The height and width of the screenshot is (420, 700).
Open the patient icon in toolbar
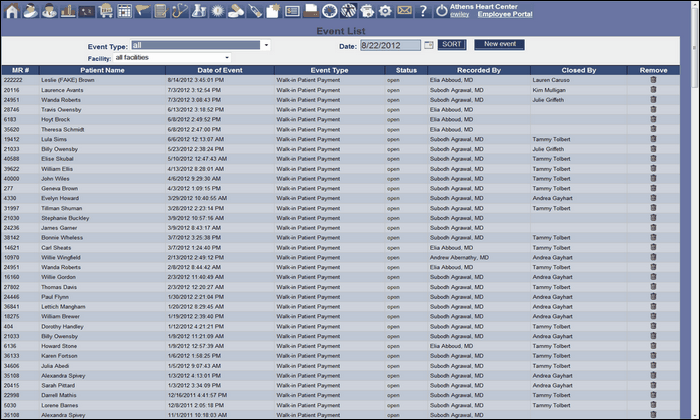pyautogui.click(x=30, y=11)
